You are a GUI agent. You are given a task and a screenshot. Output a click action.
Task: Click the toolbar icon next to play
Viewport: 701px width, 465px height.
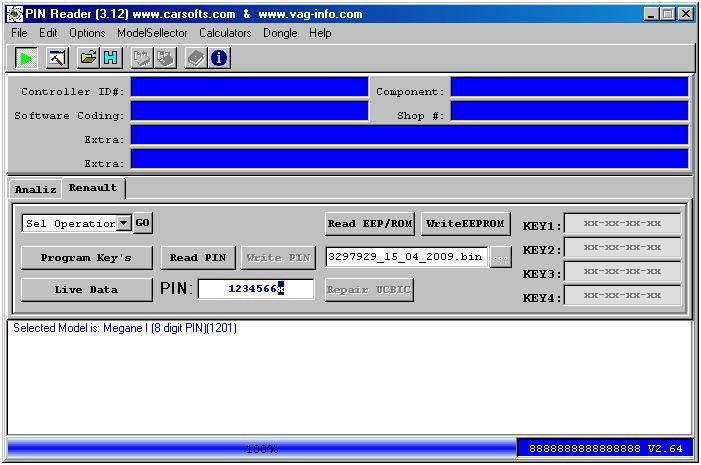click(56, 58)
